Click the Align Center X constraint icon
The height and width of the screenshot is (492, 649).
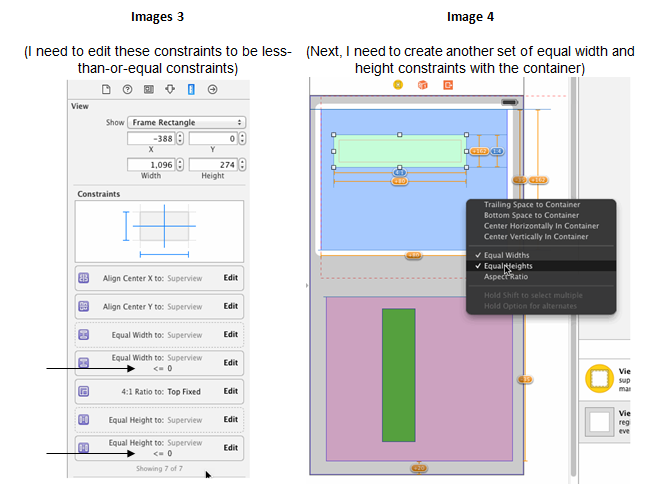click(84, 278)
